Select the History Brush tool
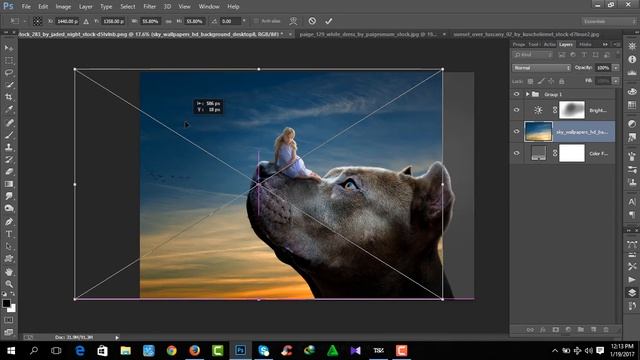 click(x=9, y=159)
